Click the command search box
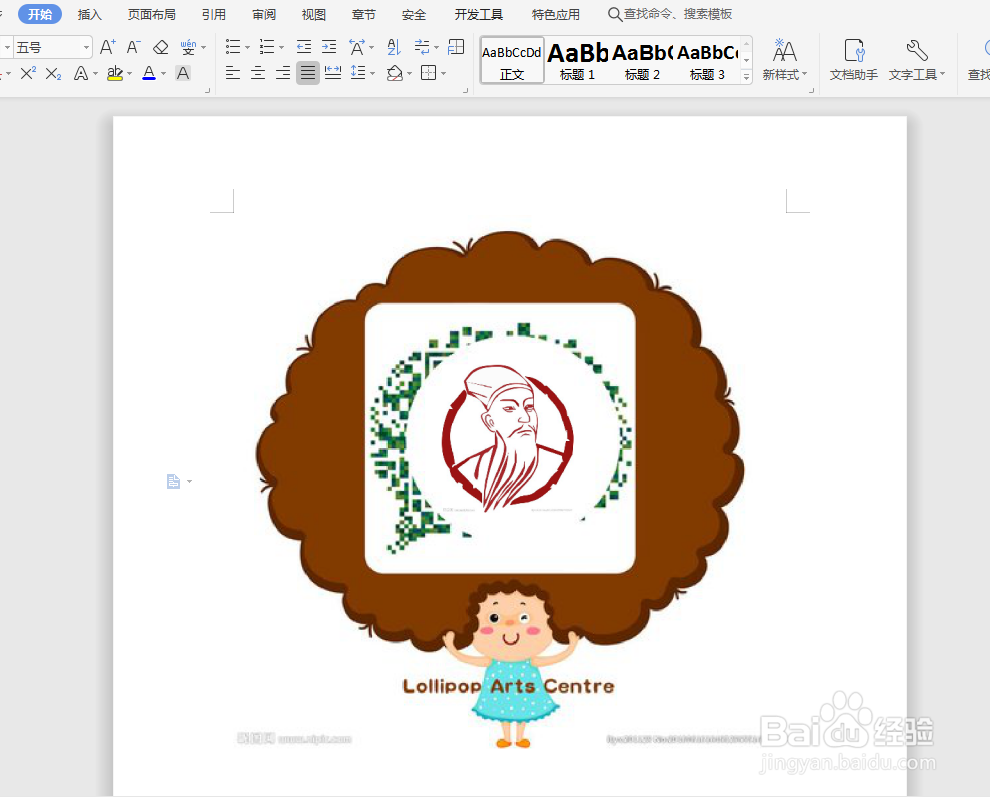The width and height of the screenshot is (990, 797). tap(671, 14)
